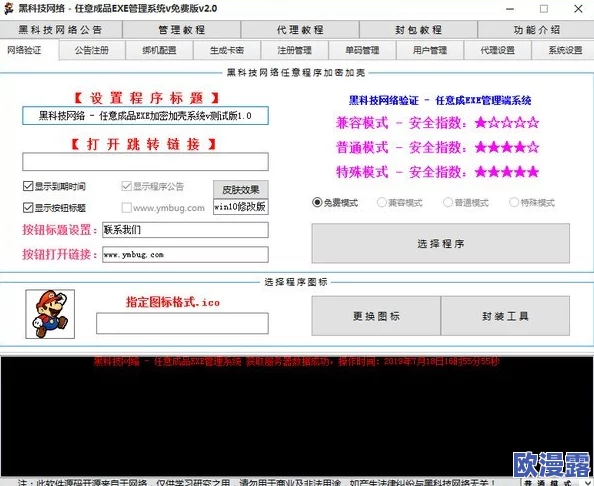Open the 功能介绍 top button
The height and width of the screenshot is (486, 594).
click(x=536, y=30)
